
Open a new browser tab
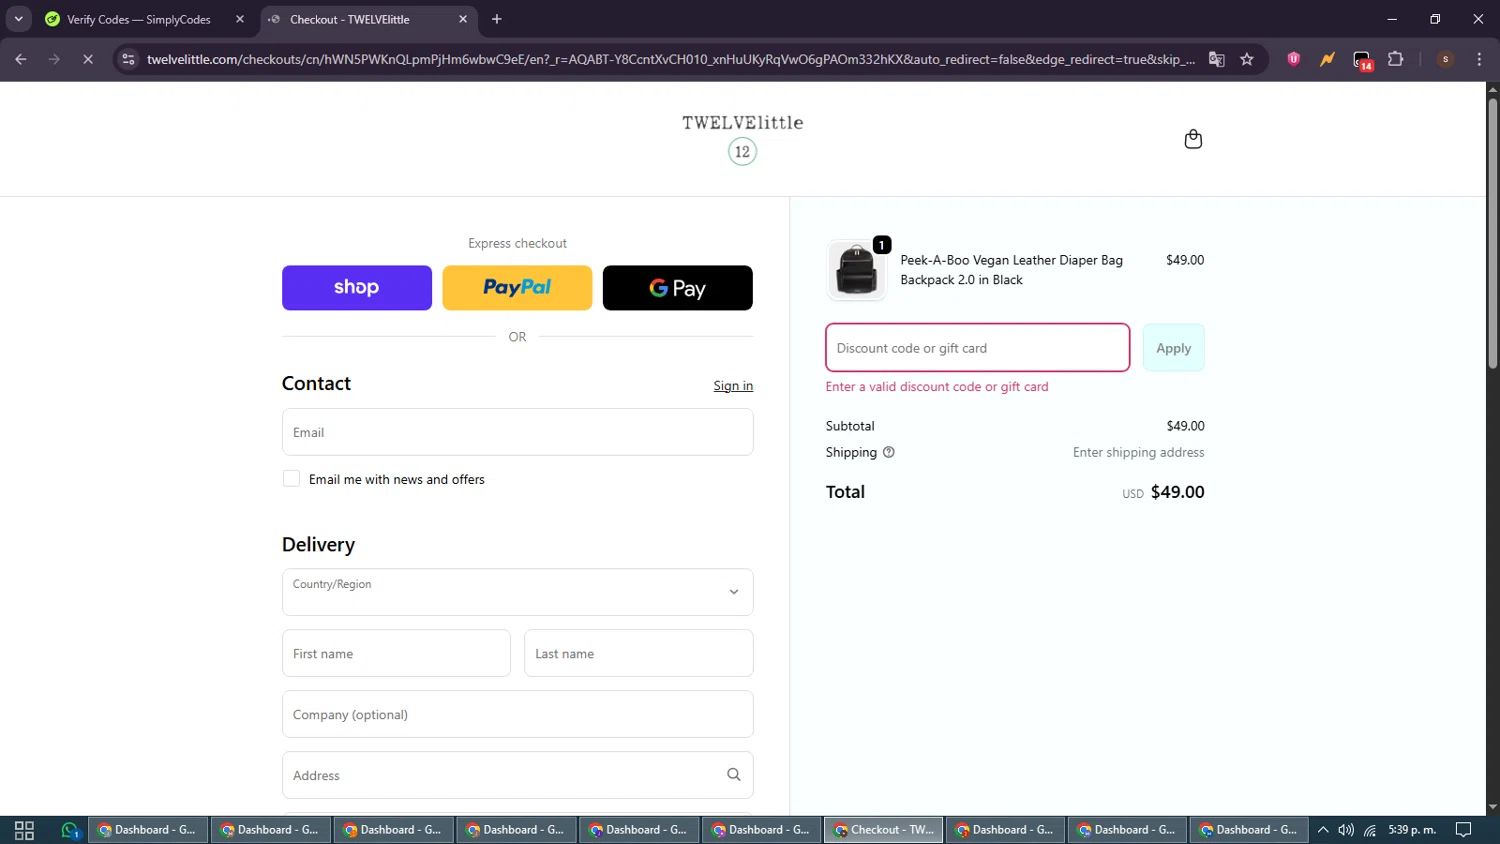coord(497,19)
